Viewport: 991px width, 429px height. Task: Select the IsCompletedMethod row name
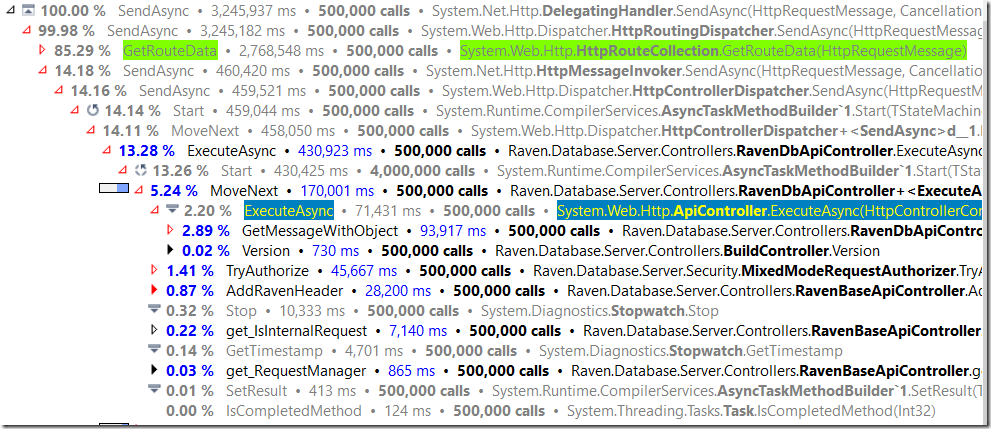click(x=294, y=411)
